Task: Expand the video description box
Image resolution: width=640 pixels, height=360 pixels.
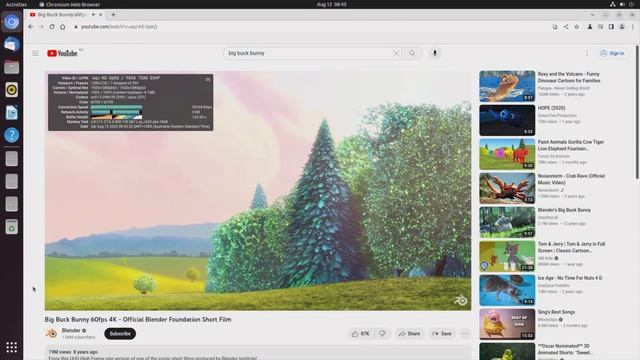Action: click(x=258, y=353)
